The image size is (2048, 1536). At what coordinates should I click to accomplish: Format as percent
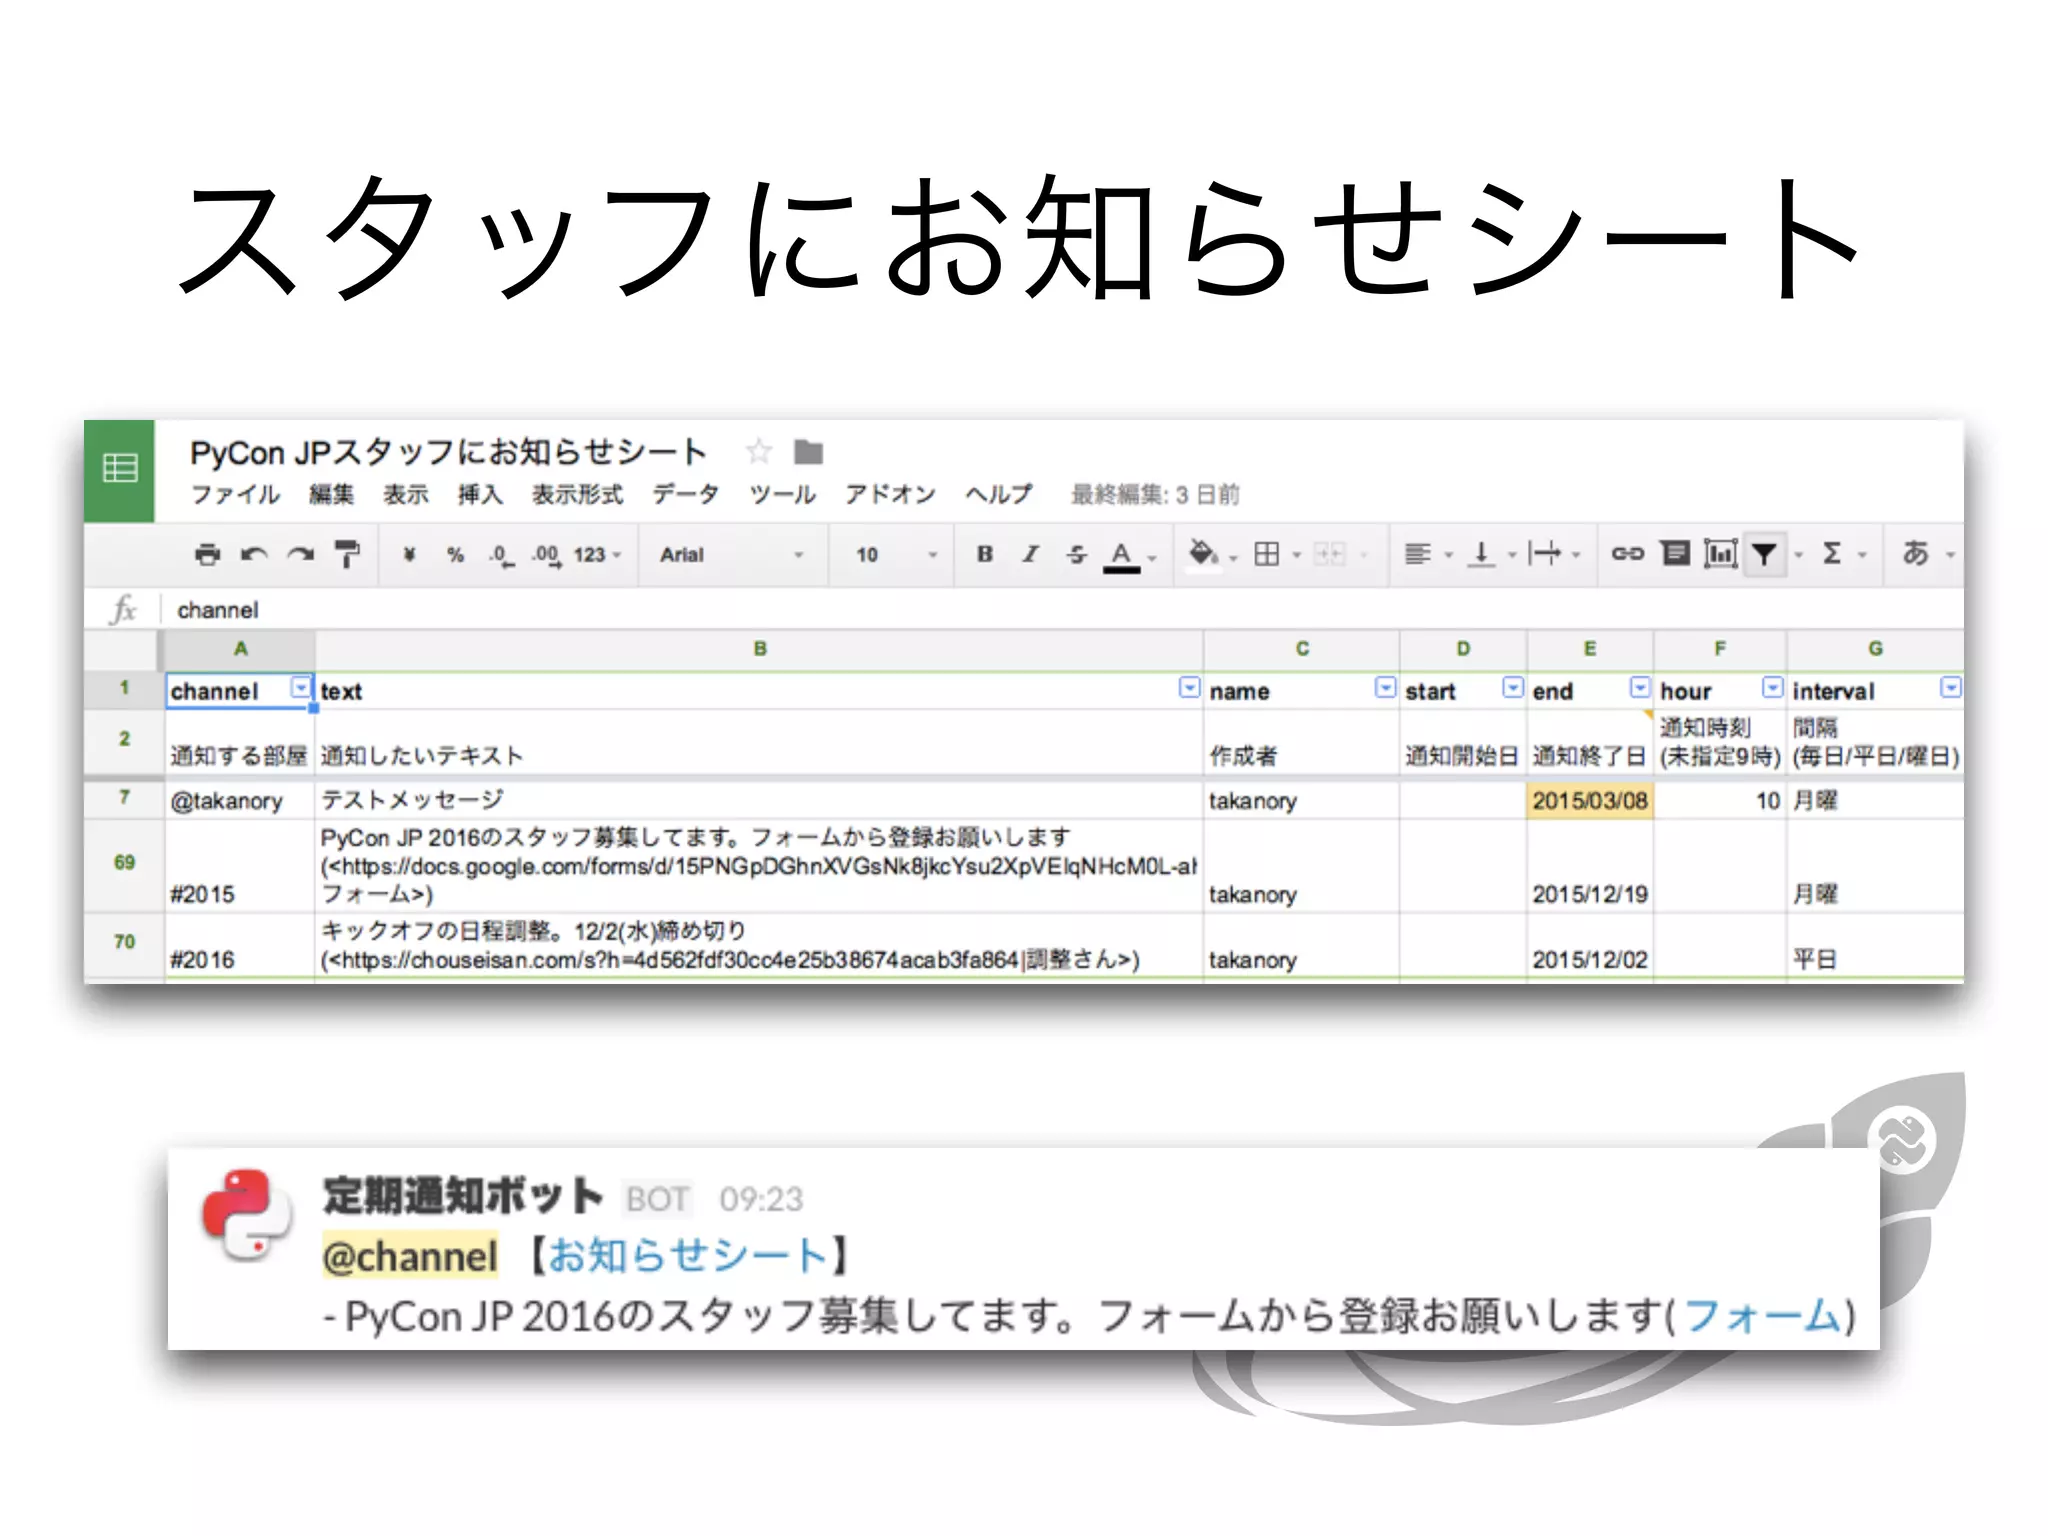456,554
